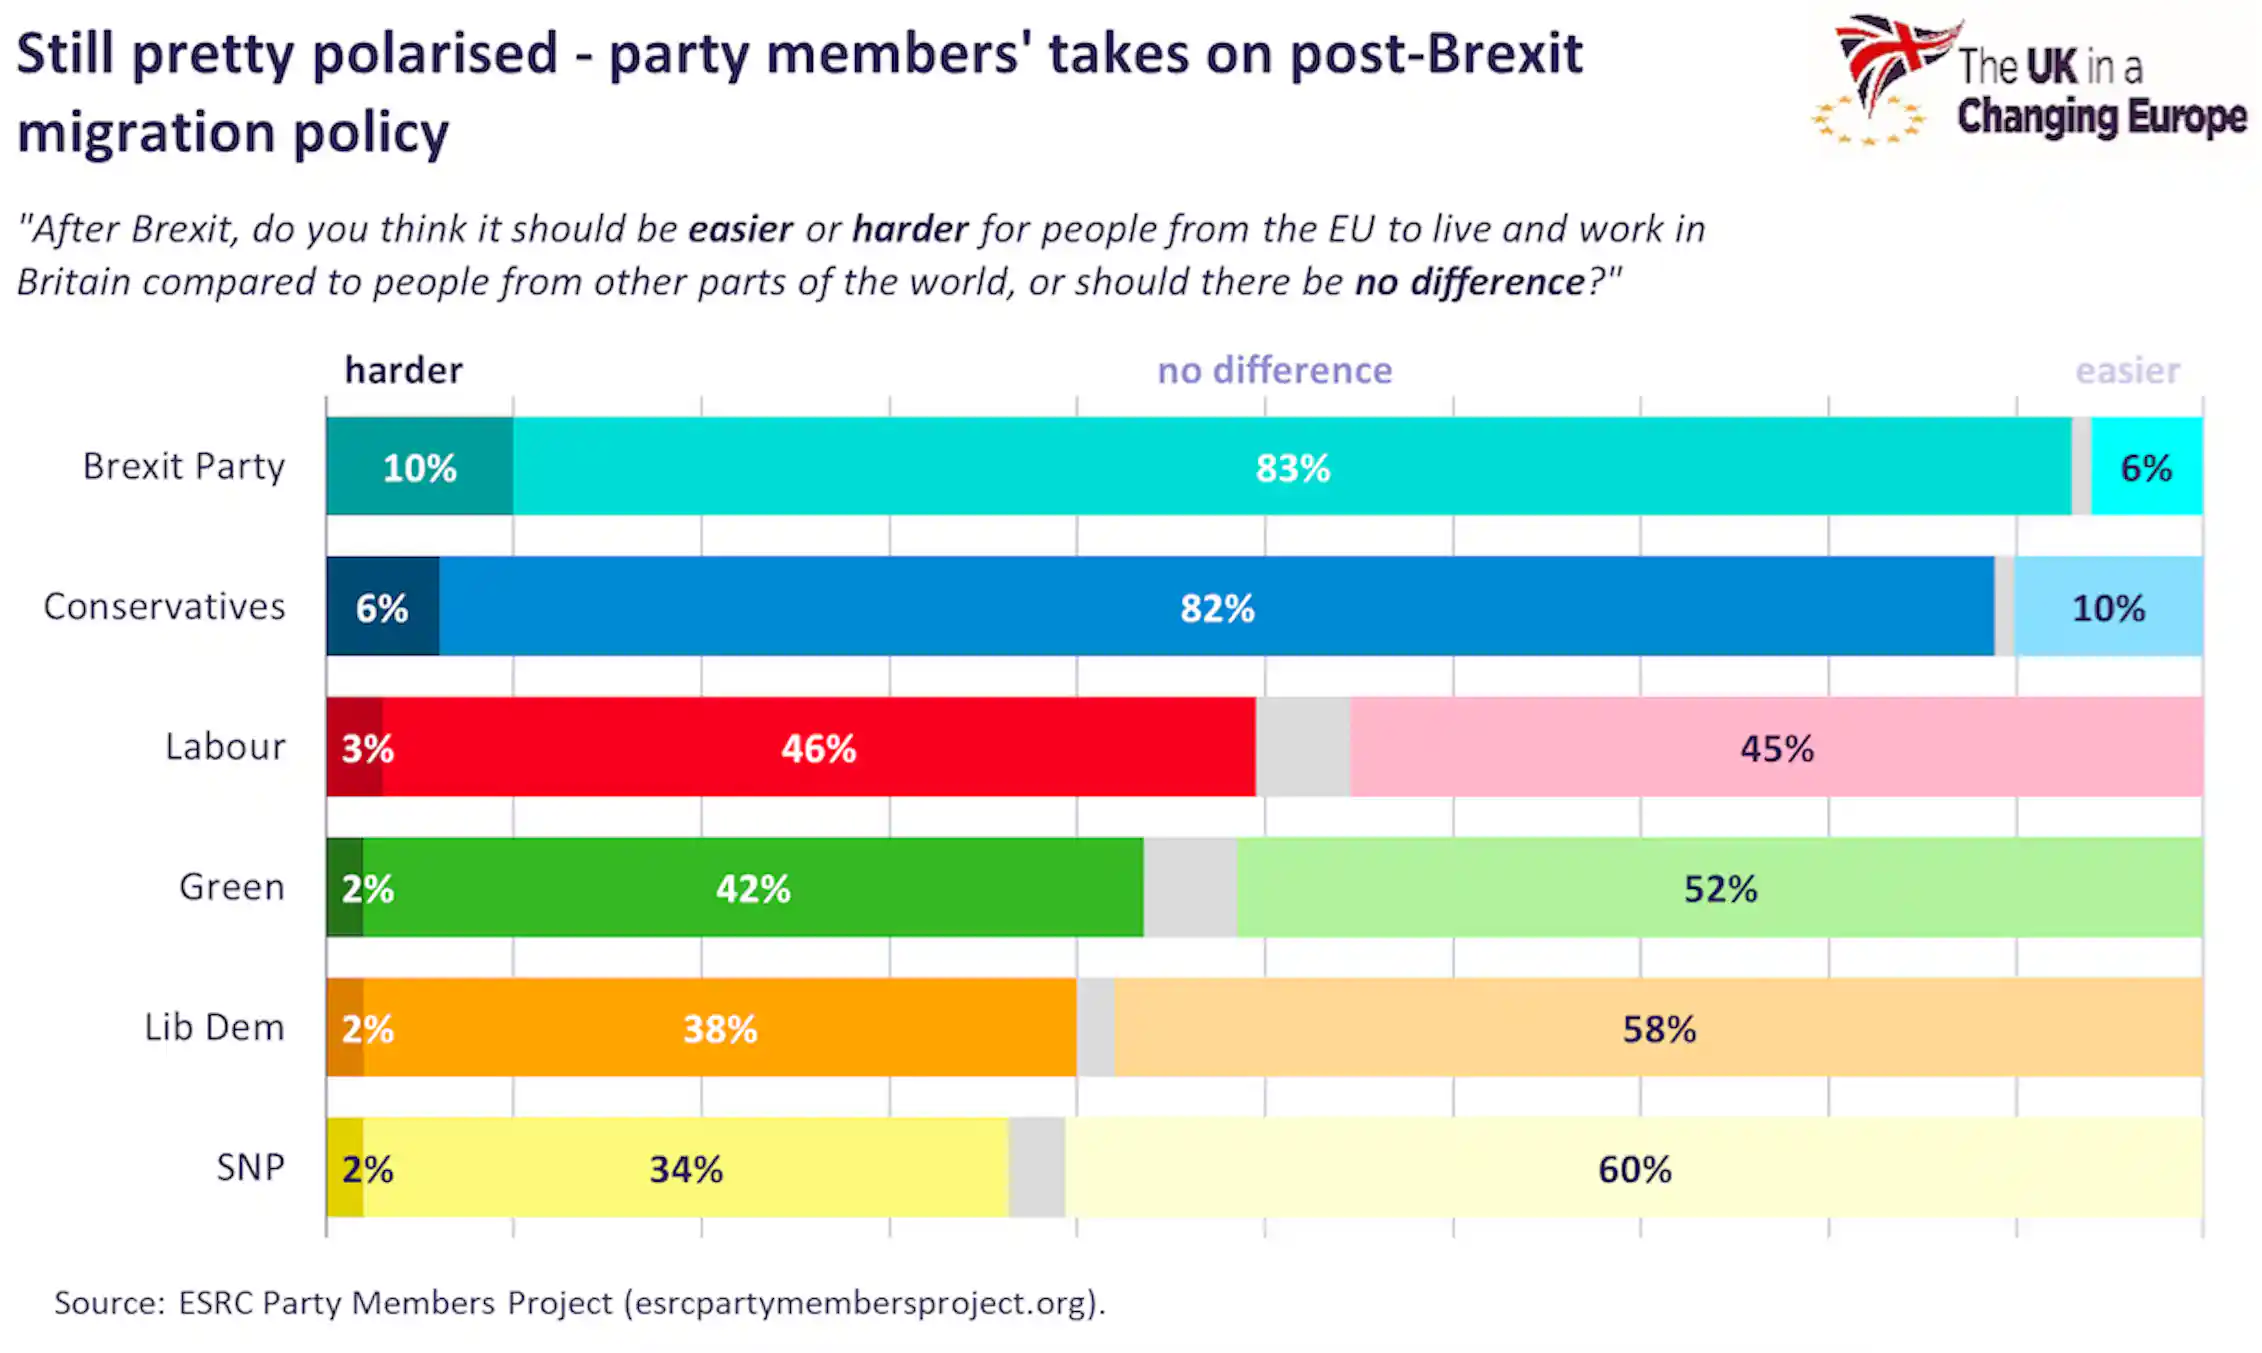Image resolution: width=2262 pixels, height=1353 pixels.
Task: Click the Brexit Party 10% harder segment
Action: pos(420,466)
